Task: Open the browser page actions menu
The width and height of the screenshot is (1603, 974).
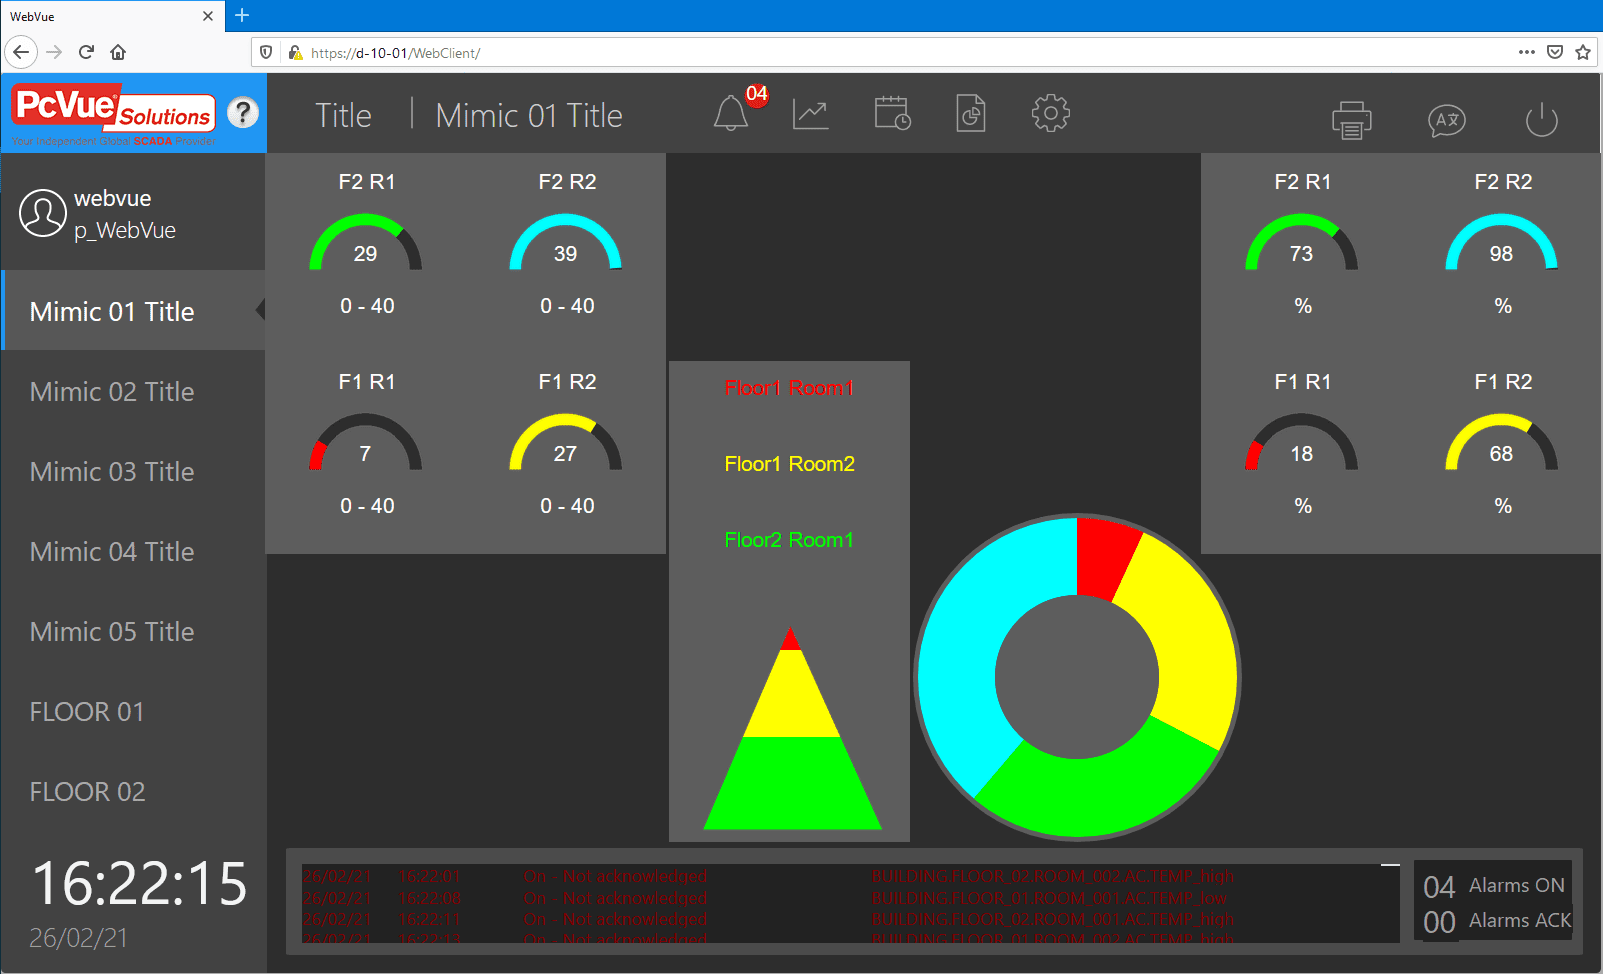Action: (1527, 52)
